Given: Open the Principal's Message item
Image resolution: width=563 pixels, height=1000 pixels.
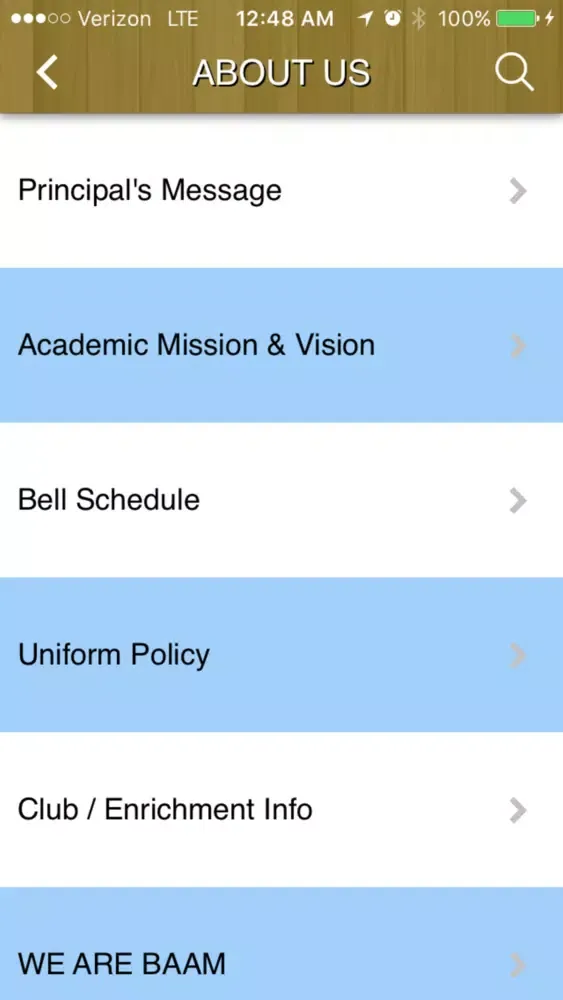Looking at the screenshot, I should (281, 191).
